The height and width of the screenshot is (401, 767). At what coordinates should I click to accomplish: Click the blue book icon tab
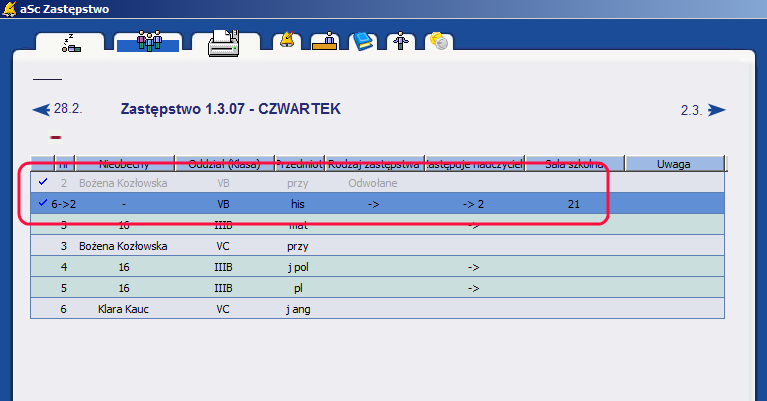point(362,42)
